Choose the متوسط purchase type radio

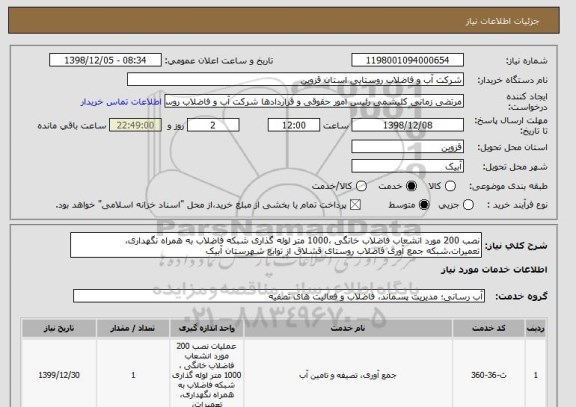424,205
